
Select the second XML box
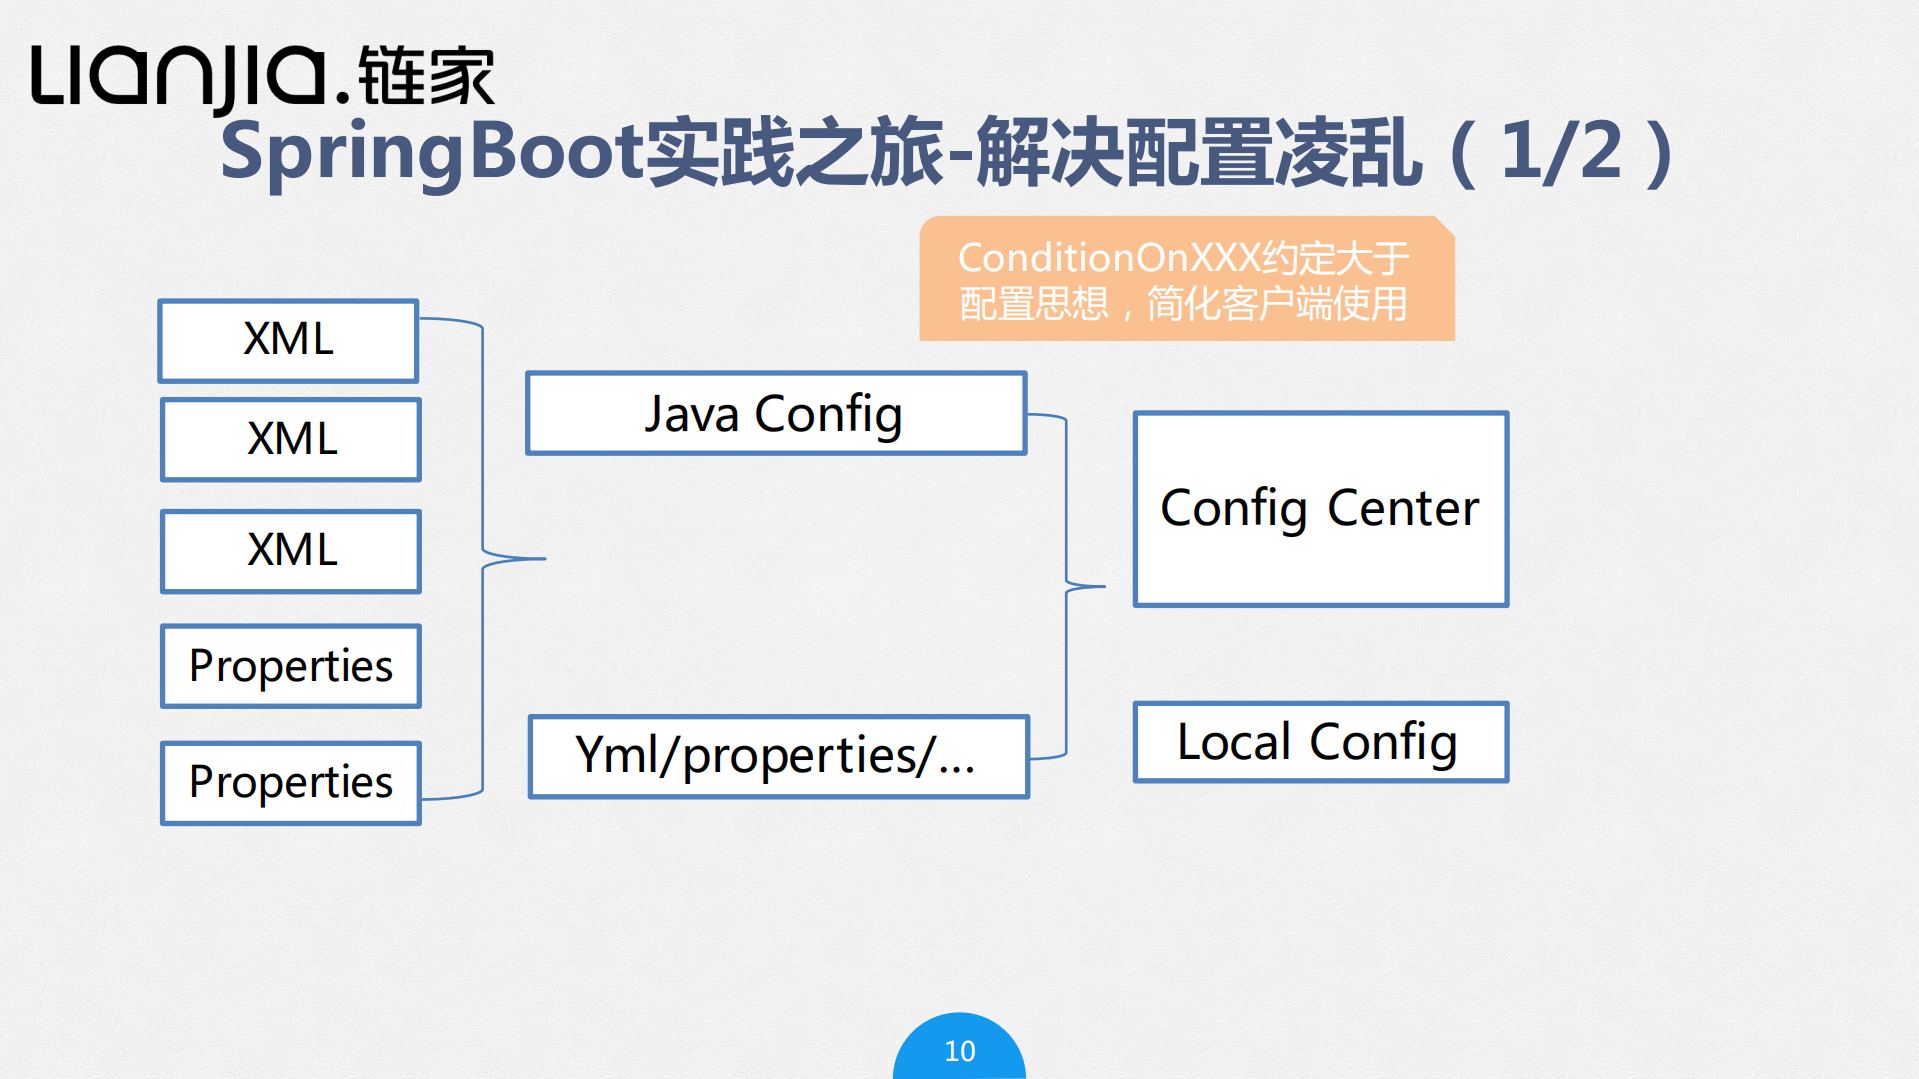[x=290, y=439]
